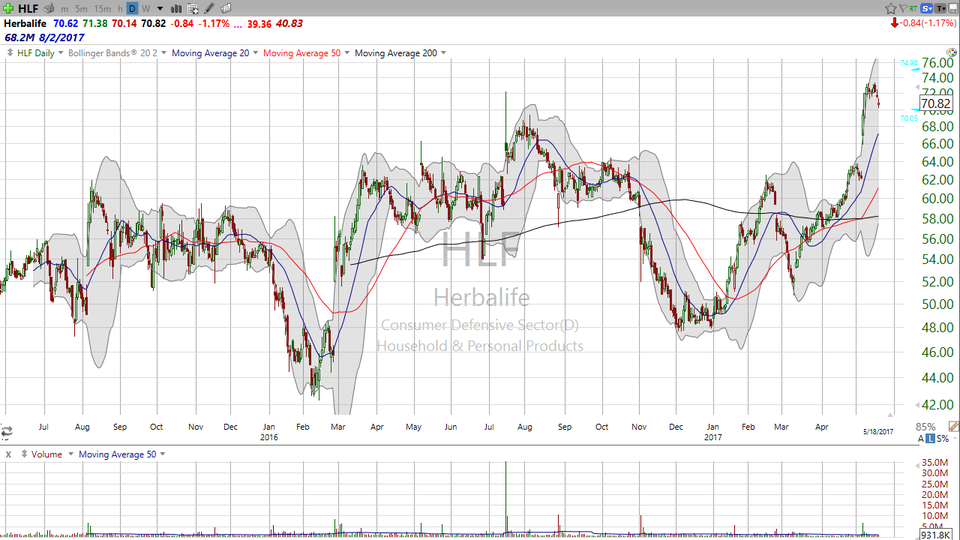
Task: Click the 76.00 price scale label
Action: [x=937, y=63]
